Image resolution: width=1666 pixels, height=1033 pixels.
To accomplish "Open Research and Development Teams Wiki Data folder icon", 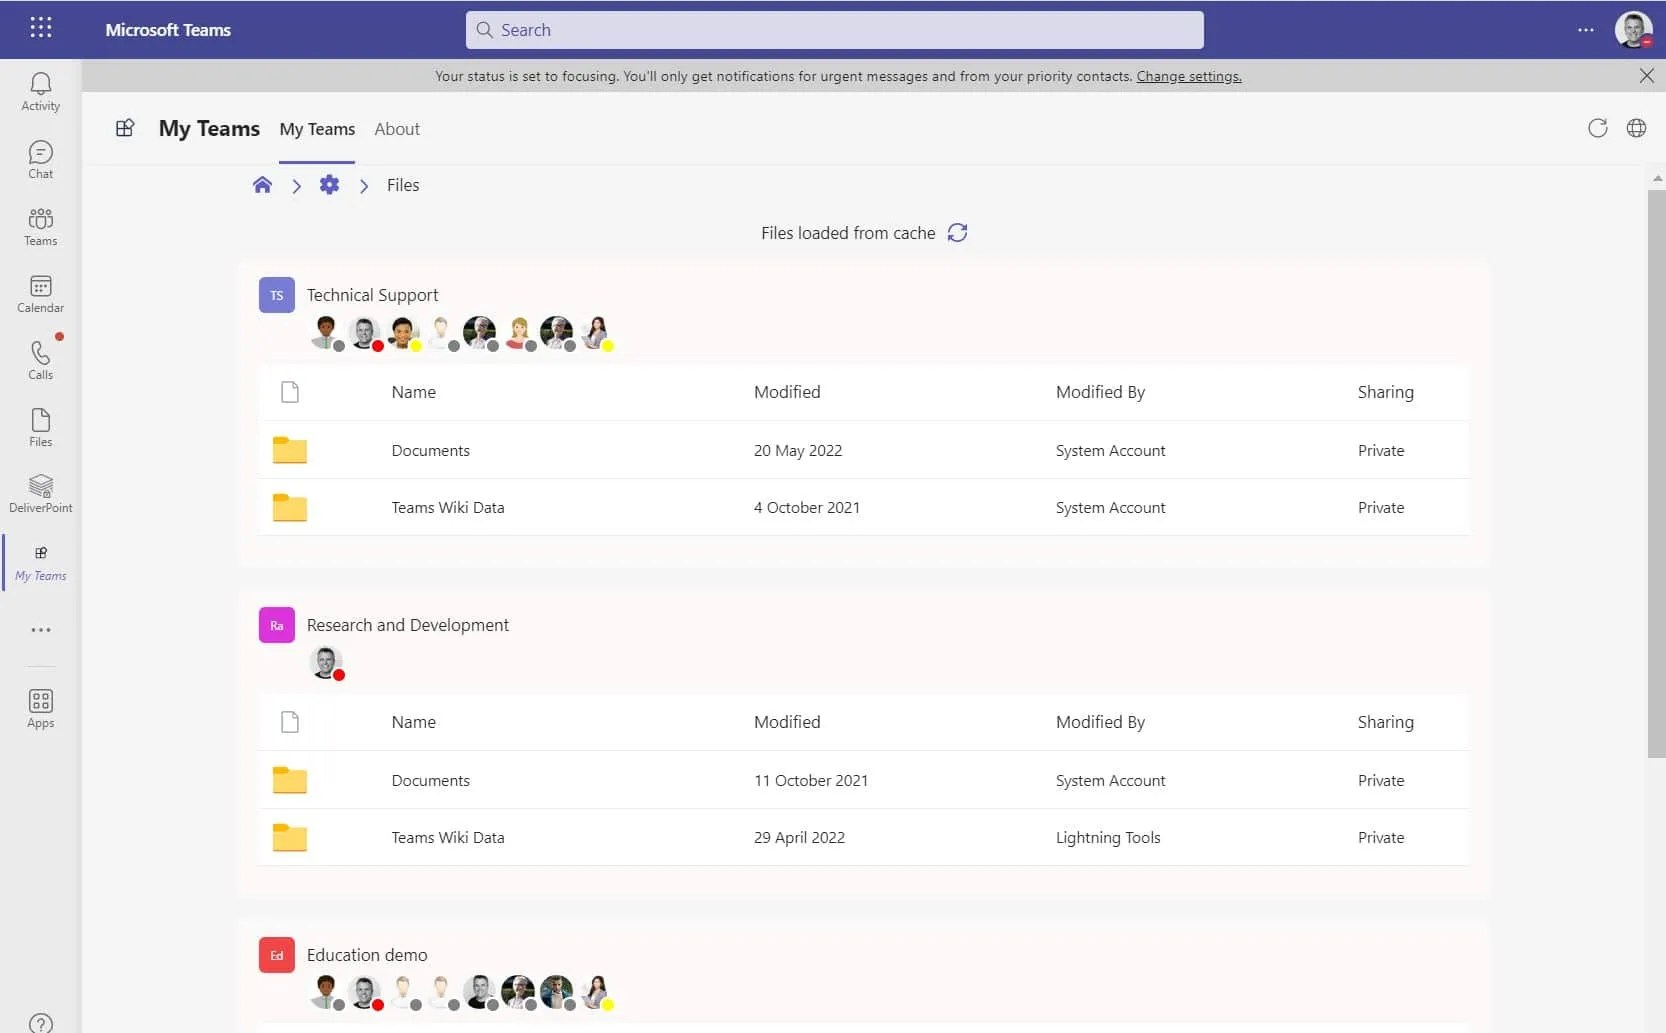I will [x=290, y=838].
